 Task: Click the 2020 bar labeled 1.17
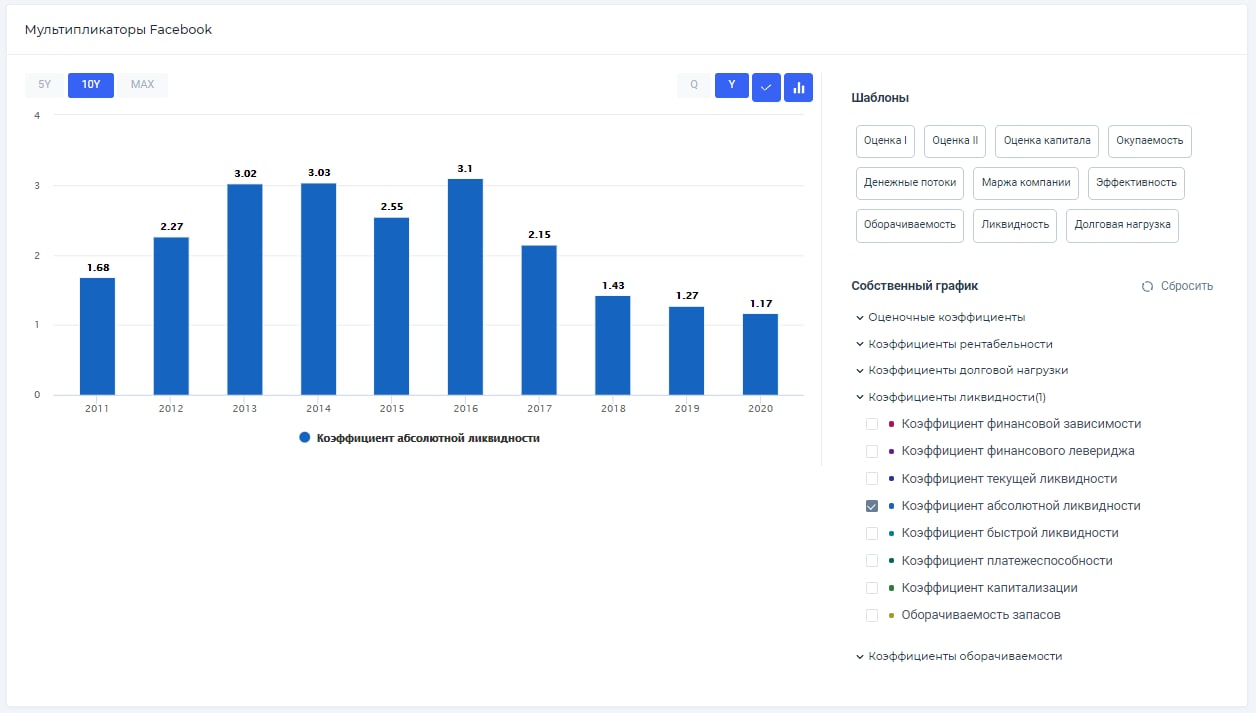tap(760, 354)
